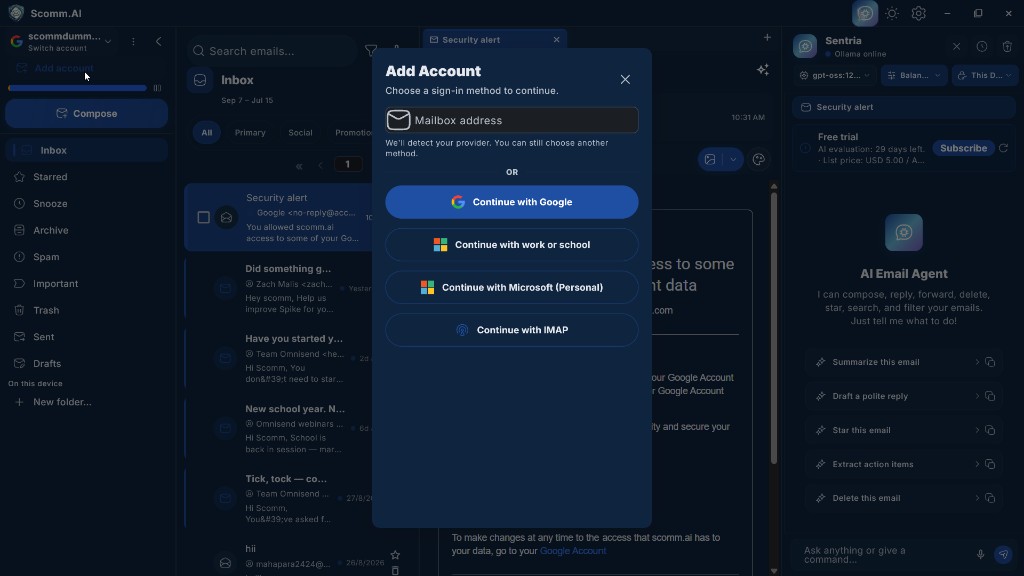The width and height of the screenshot is (1024, 576).
Task: Open Sentria chat history clock icon
Action: pyautogui.click(x=982, y=46)
